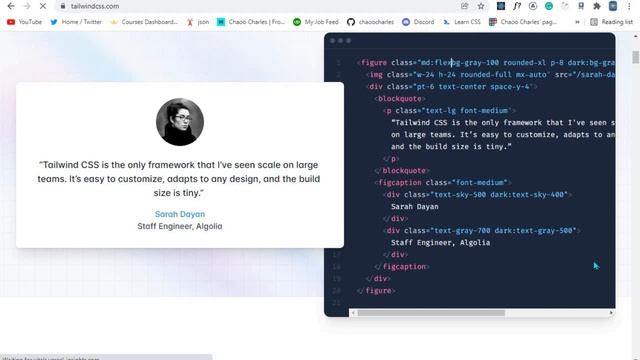Viewport: 640px width, 360px height.
Task: Open the green Grammarly extension
Action: coord(549,6)
